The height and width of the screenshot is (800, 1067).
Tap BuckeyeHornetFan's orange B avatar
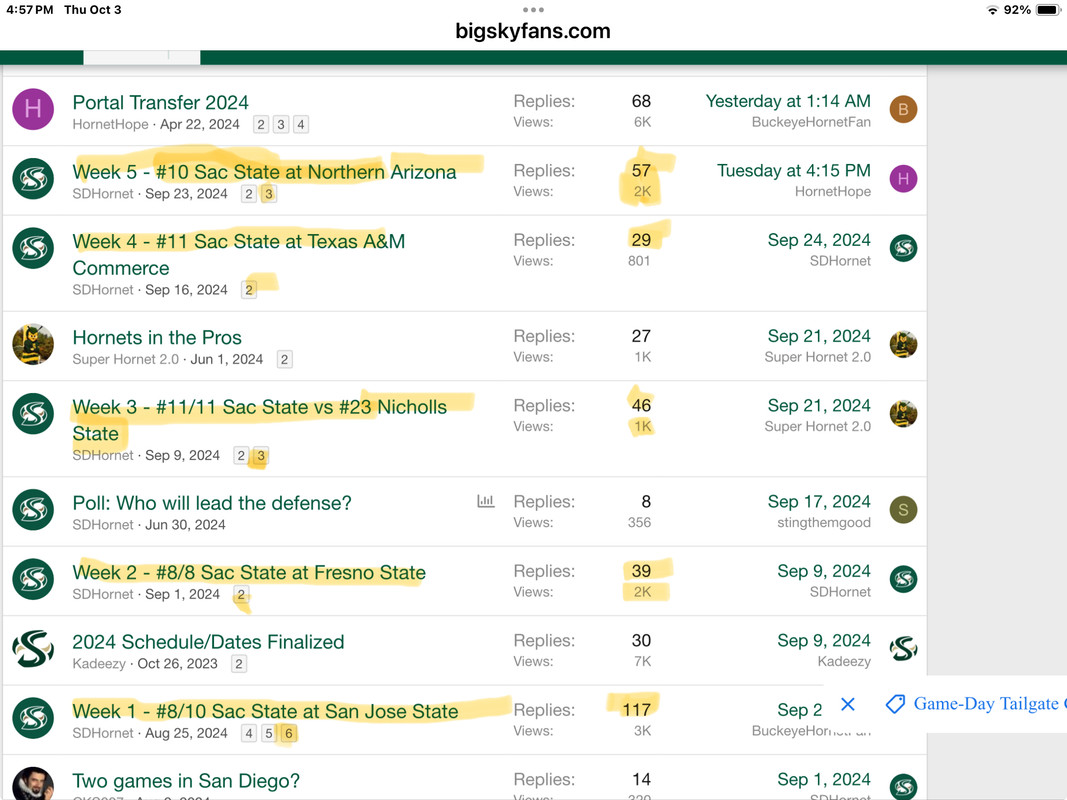pos(903,109)
